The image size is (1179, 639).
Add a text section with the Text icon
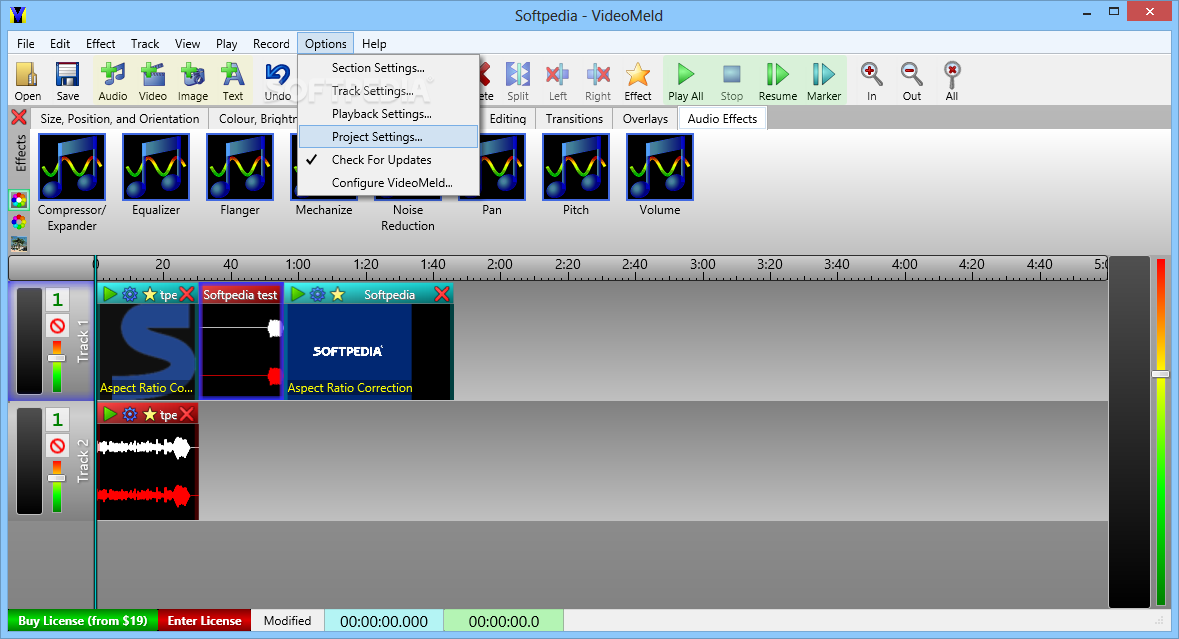click(x=232, y=81)
